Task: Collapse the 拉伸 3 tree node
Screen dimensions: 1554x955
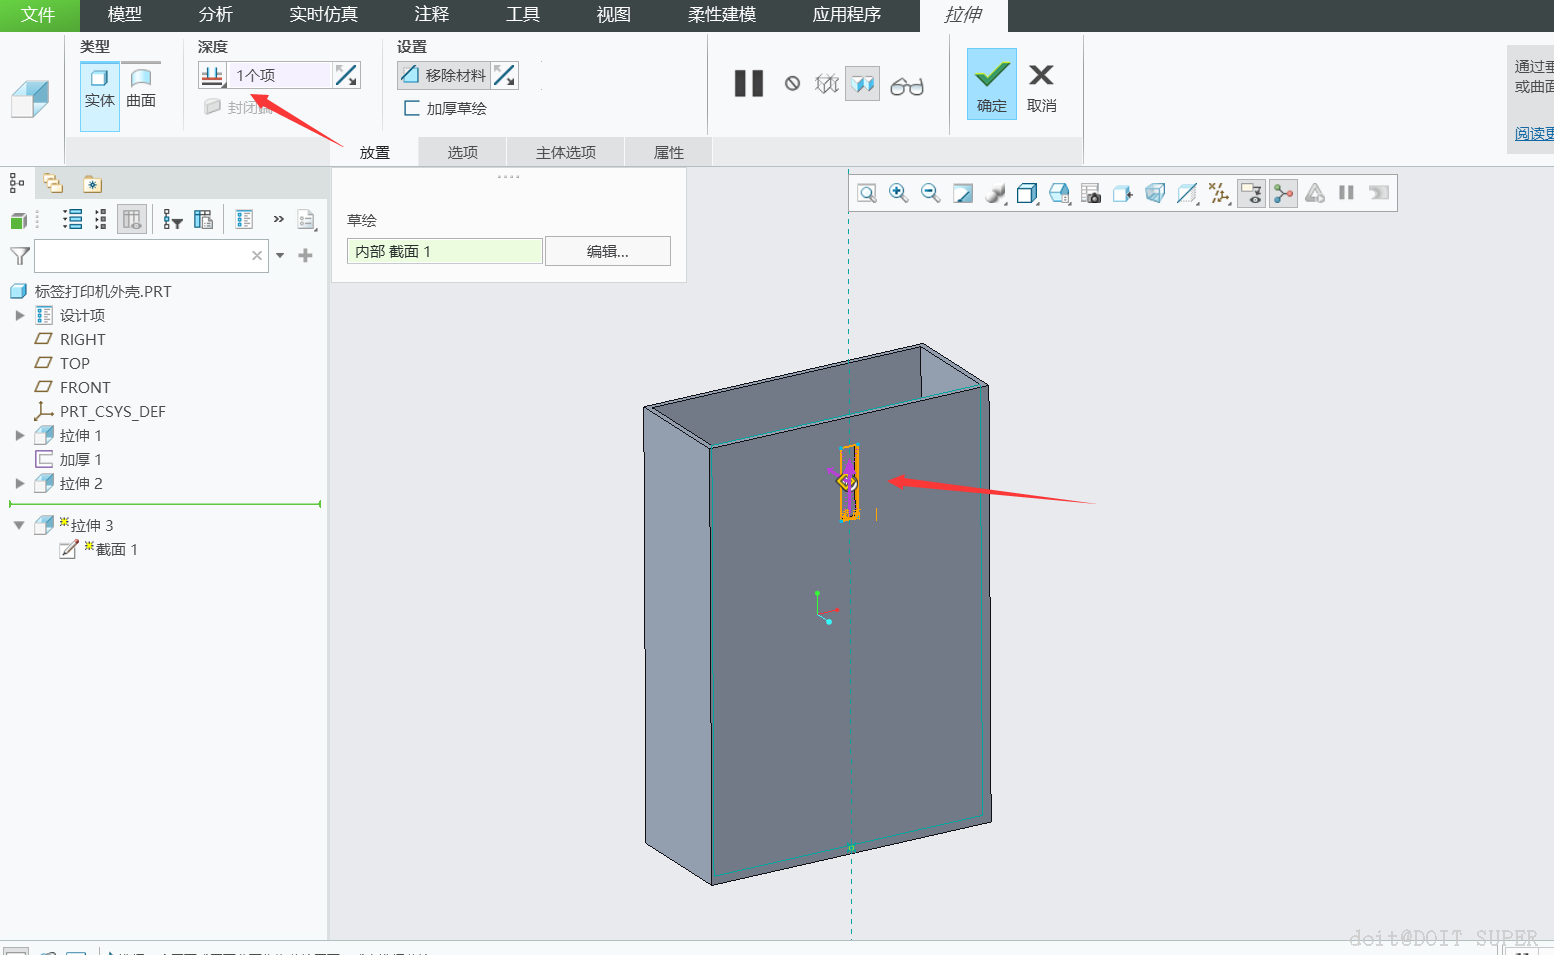Action: point(19,525)
